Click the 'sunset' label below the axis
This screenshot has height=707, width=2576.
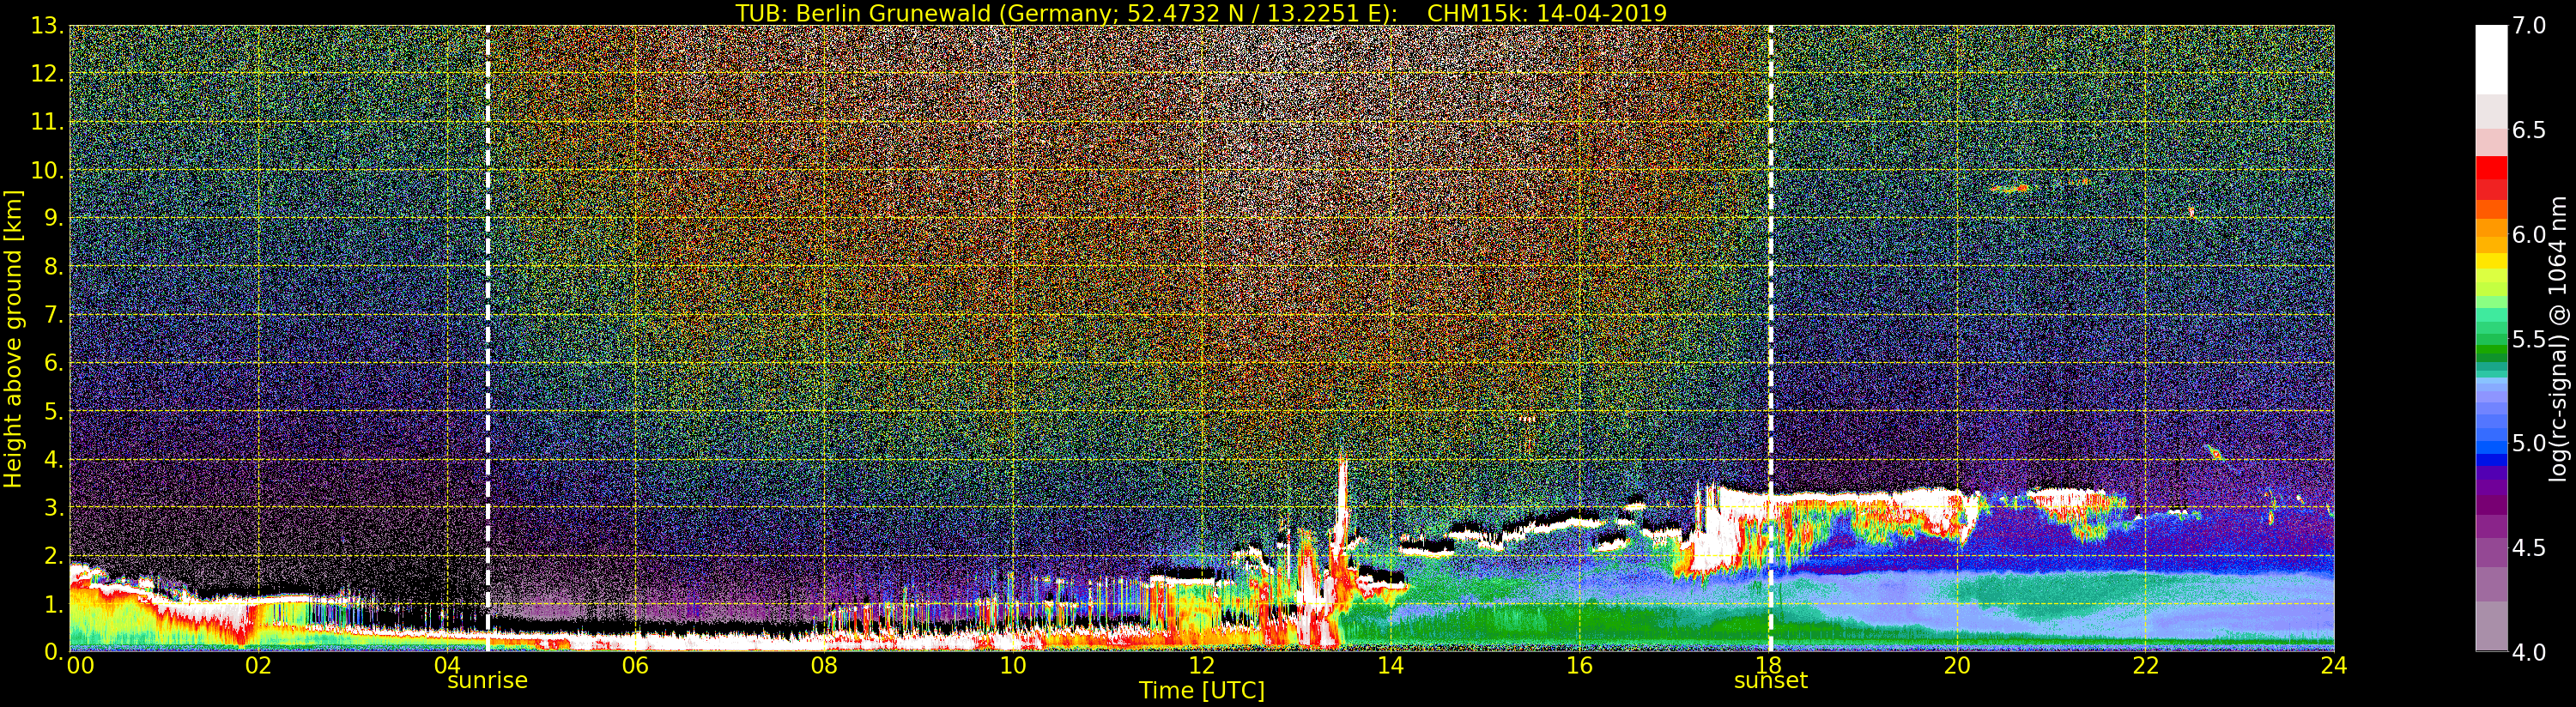coord(1770,680)
